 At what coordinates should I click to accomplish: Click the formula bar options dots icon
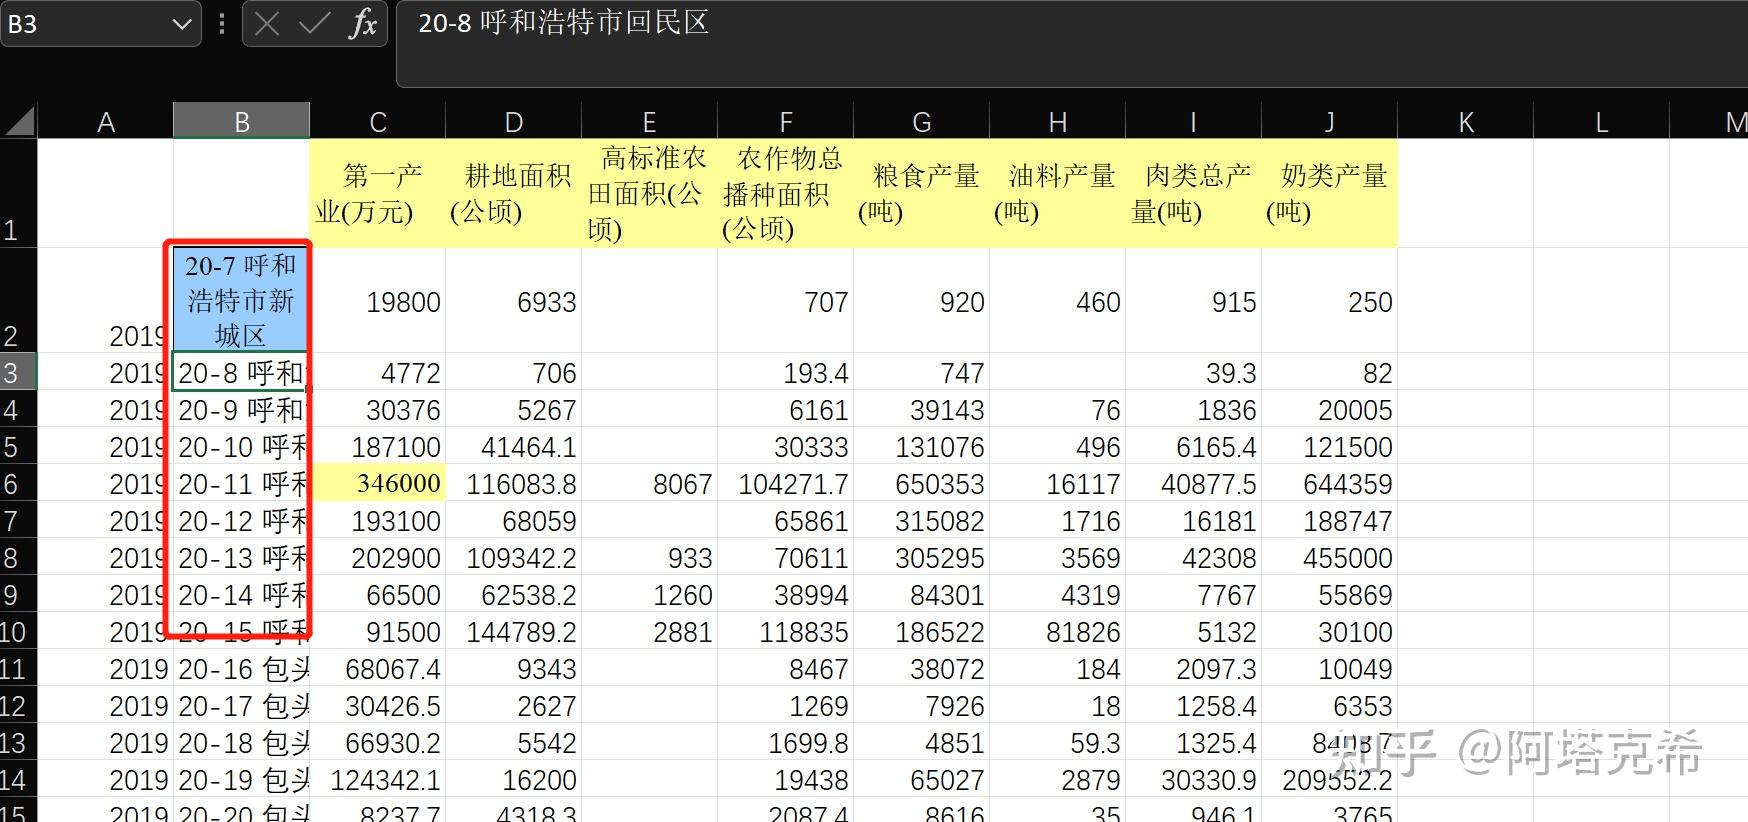(221, 24)
